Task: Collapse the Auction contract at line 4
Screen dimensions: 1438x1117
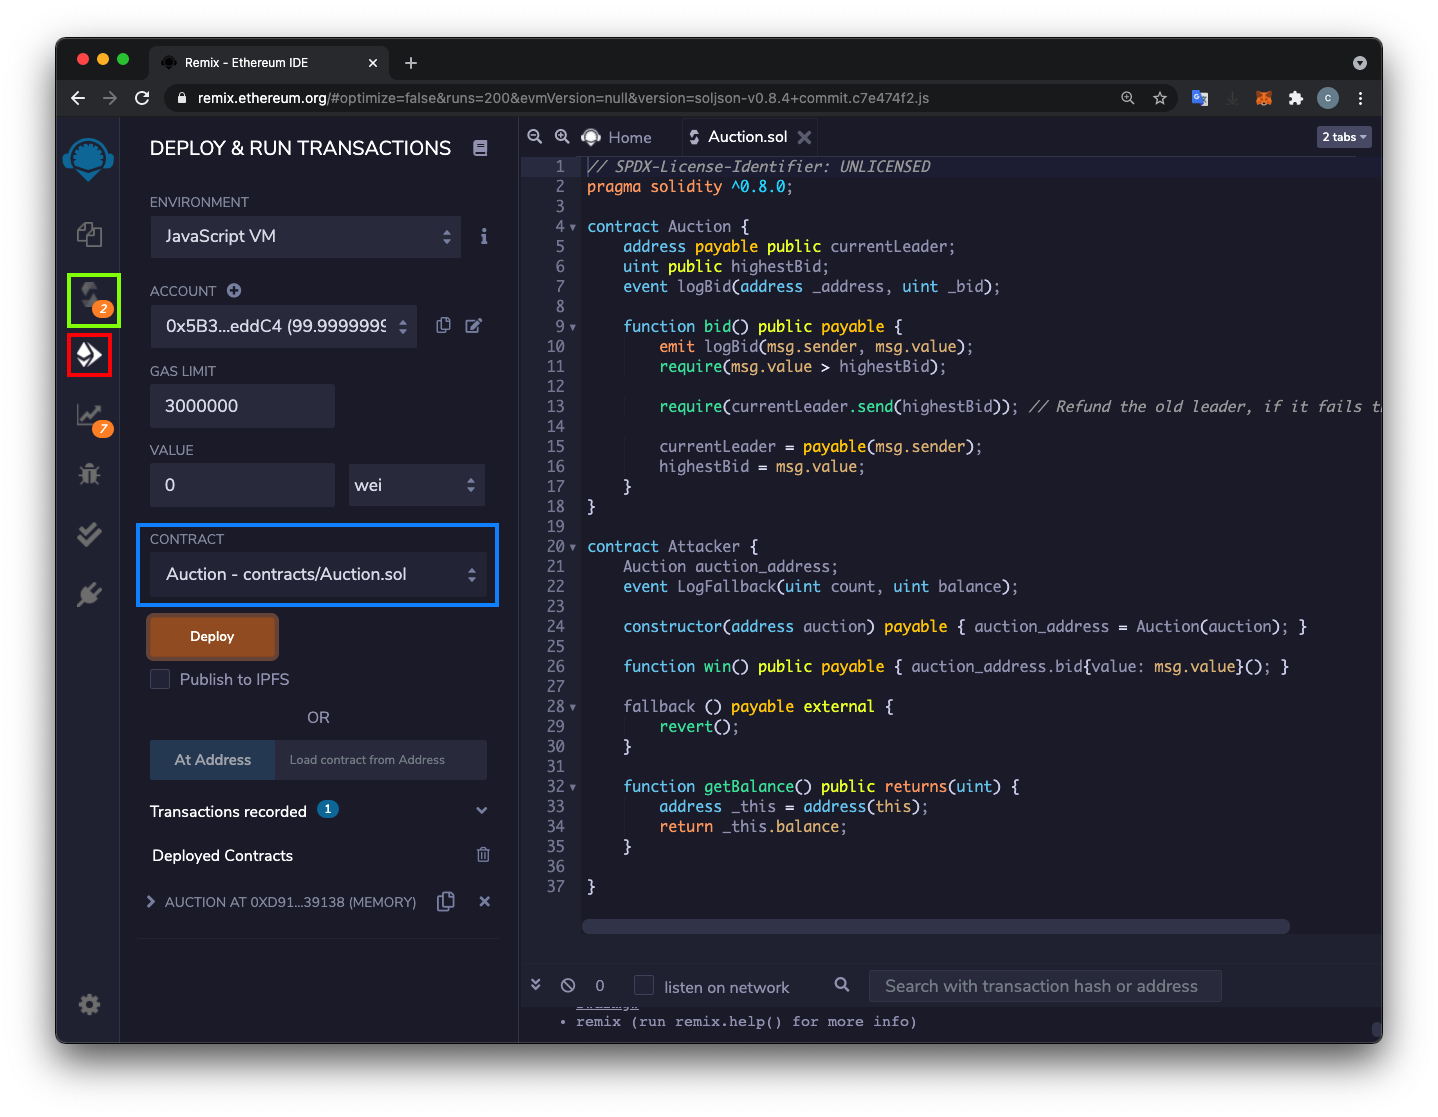Action: pos(572,227)
